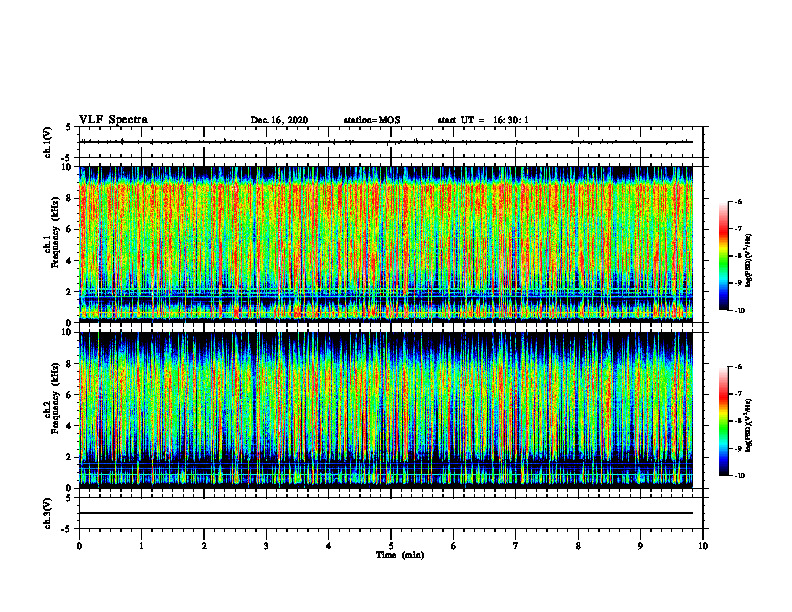792x612 pixels.
Task: Click the ch.1 frequency tick label "2"
Action: pyautogui.click(x=69, y=292)
